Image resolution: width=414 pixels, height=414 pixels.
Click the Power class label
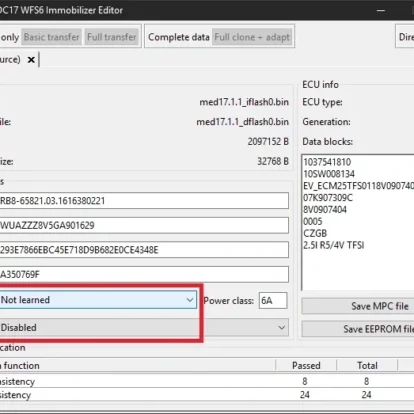(229, 301)
